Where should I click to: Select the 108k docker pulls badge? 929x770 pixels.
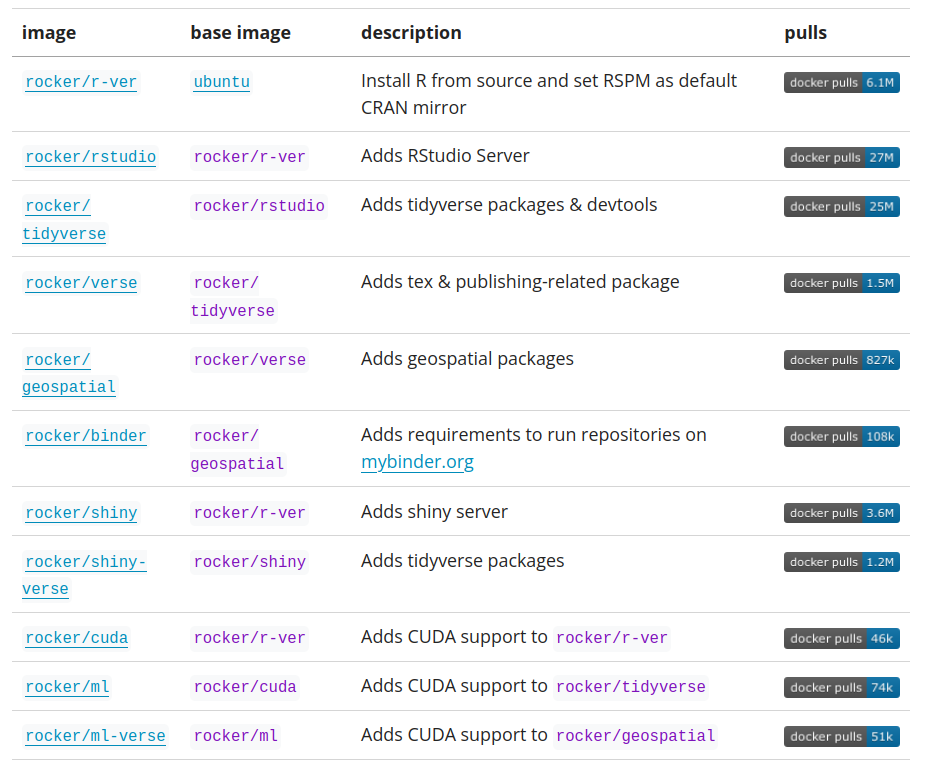point(842,436)
